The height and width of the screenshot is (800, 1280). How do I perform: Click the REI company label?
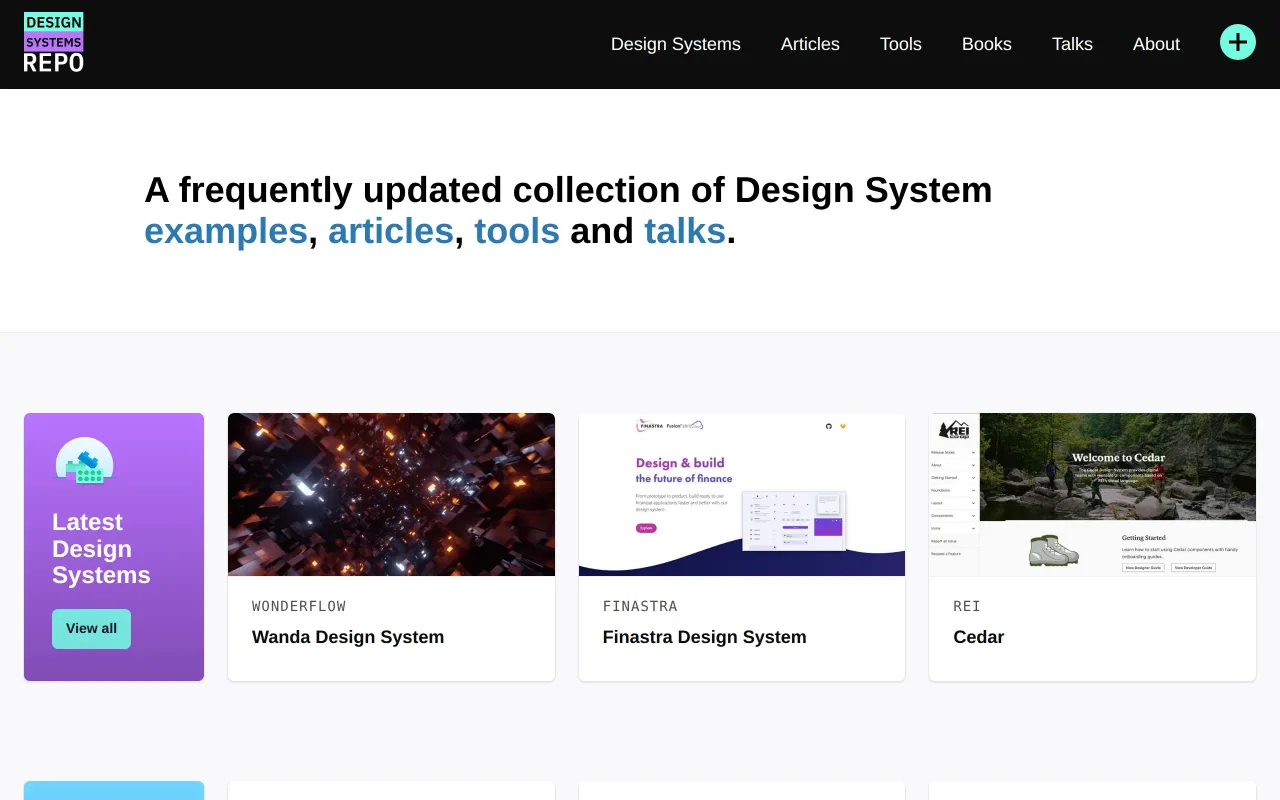click(x=967, y=606)
